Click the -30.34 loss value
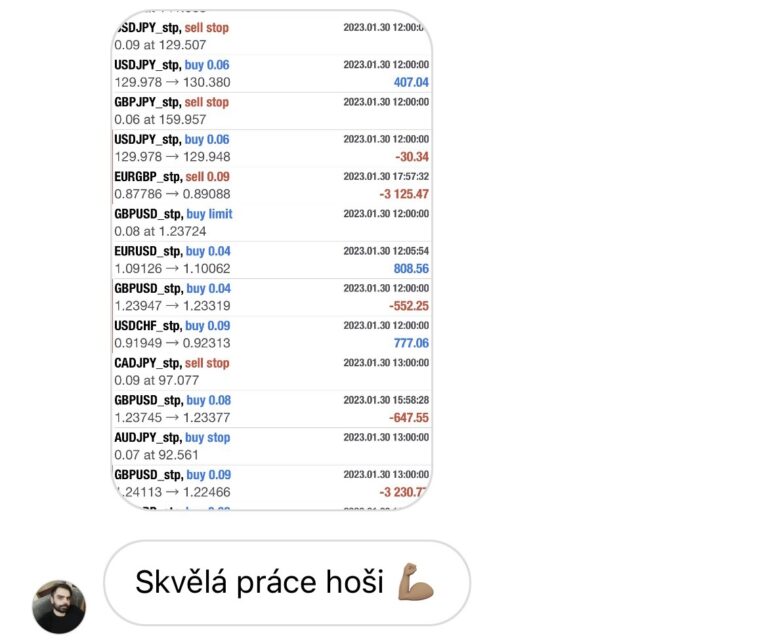768x640 pixels. 411,157
